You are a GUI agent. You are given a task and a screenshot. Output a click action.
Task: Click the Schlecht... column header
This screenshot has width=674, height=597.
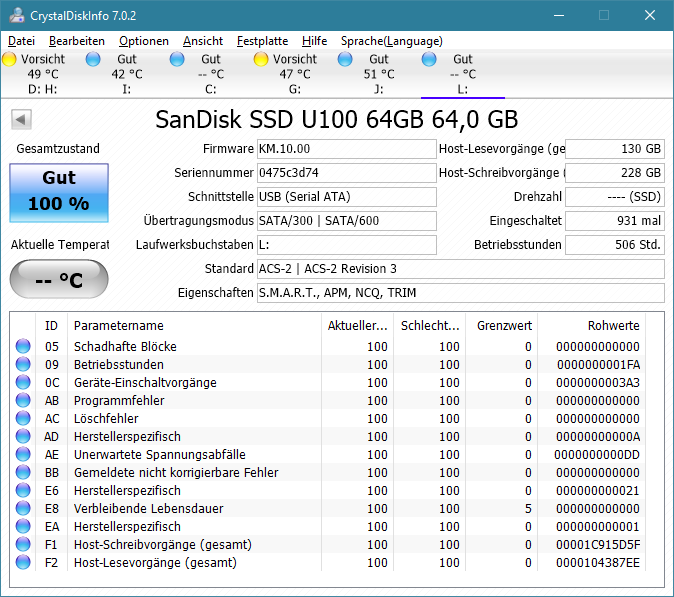pos(430,325)
